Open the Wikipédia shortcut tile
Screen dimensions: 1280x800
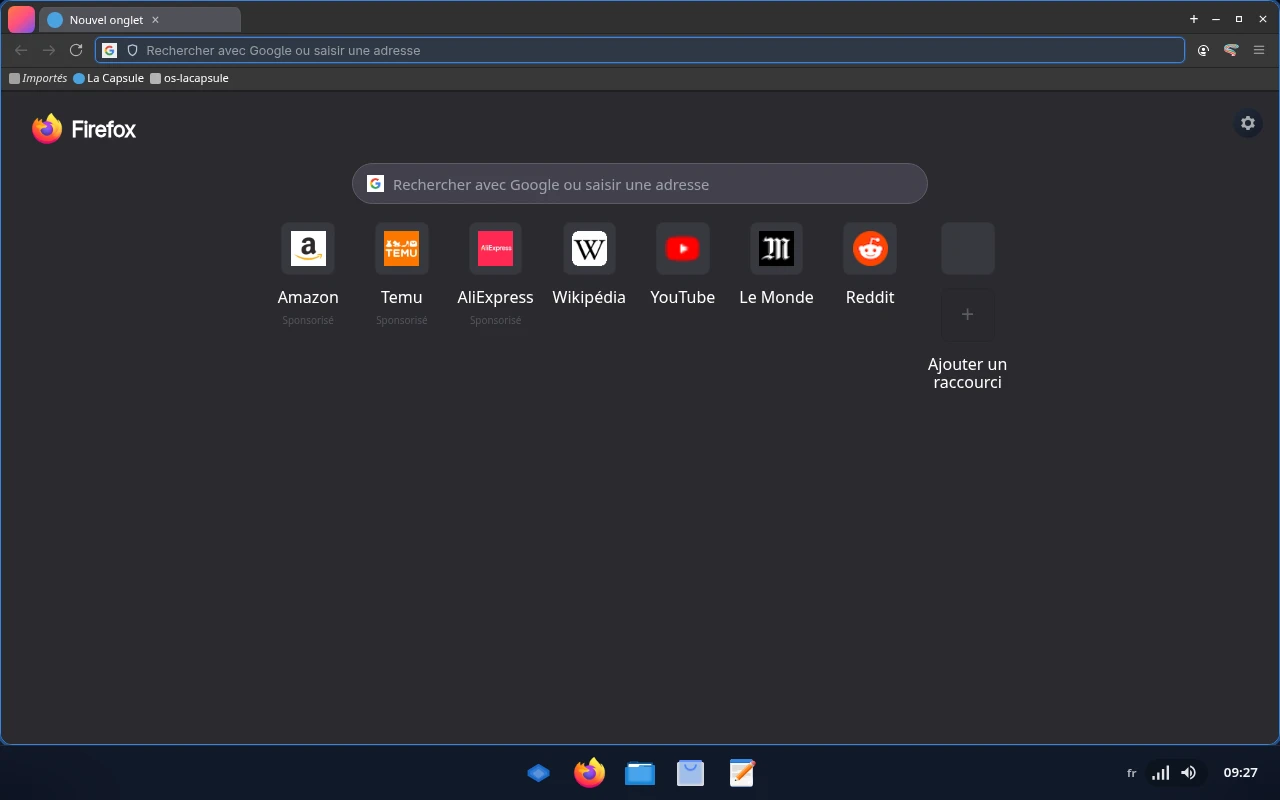(589, 249)
